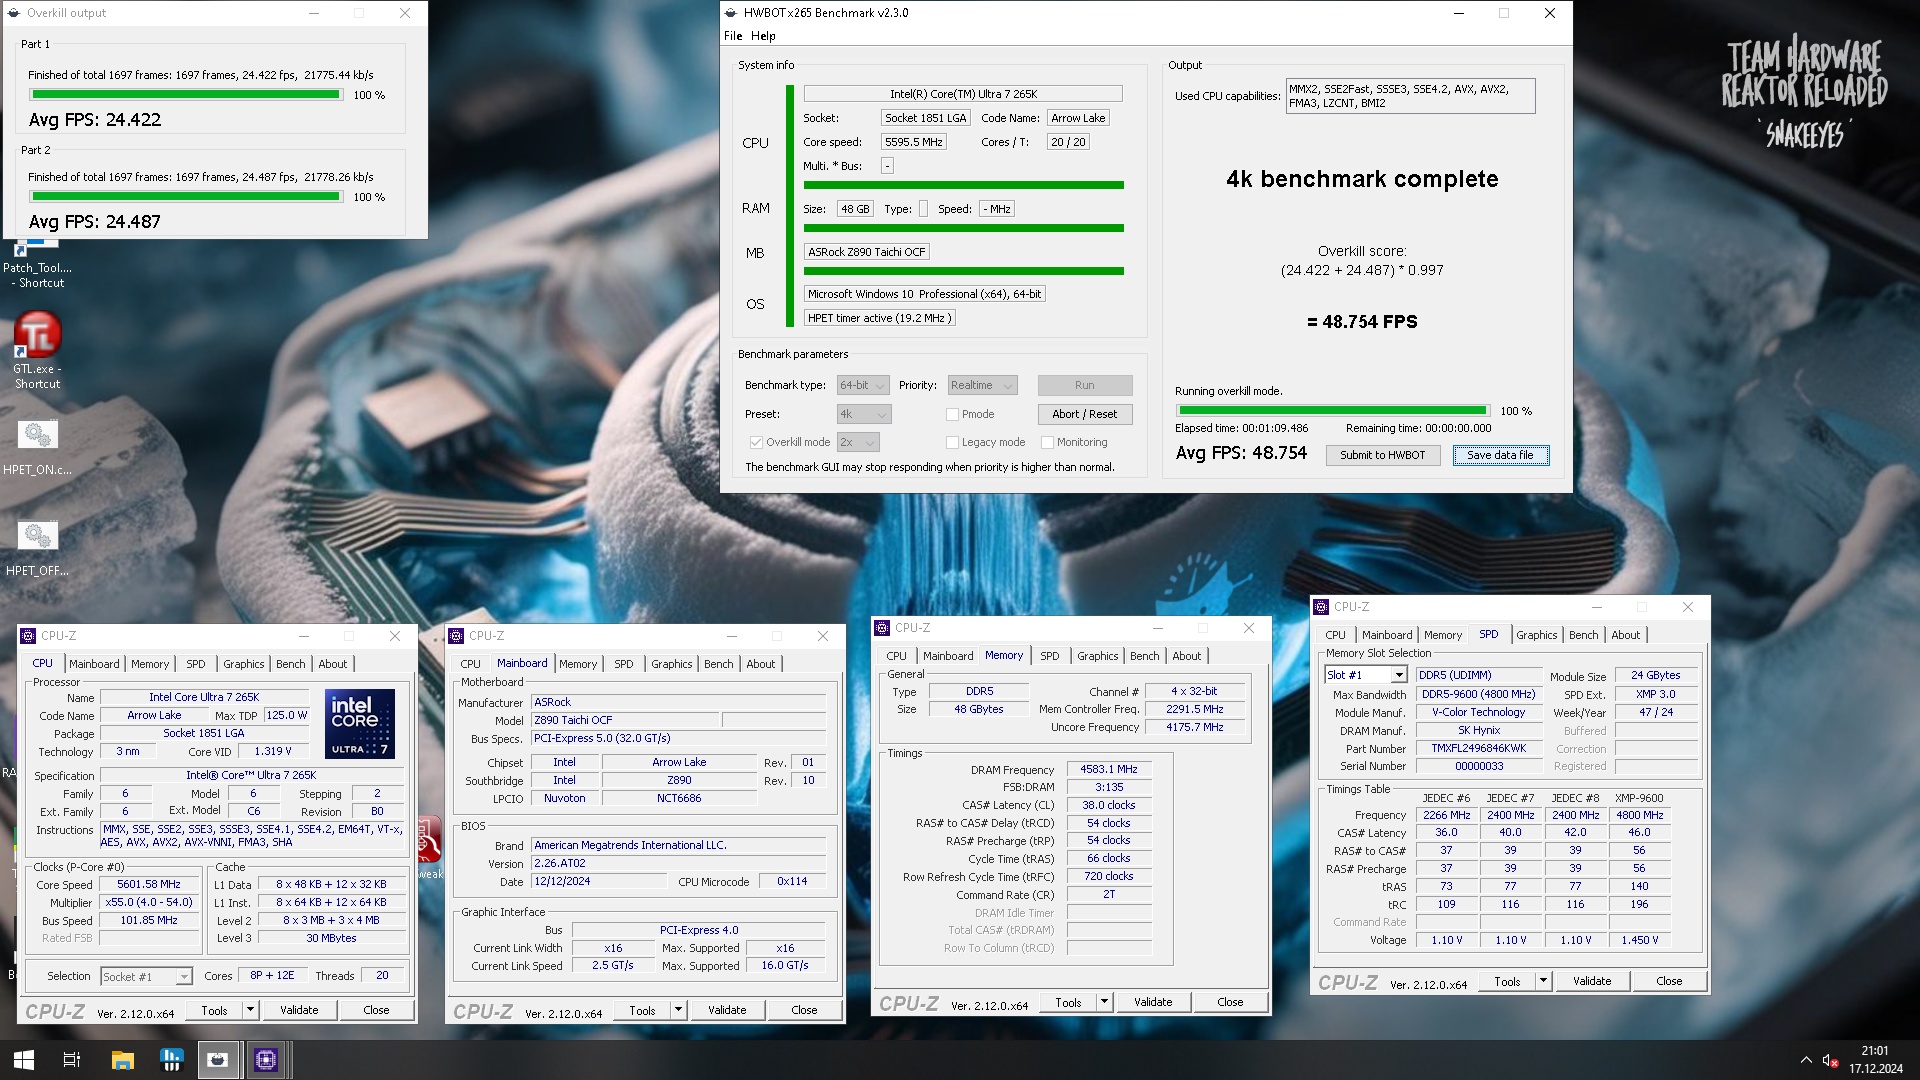The image size is (1920, 1080).
Task: Expand Tools arrow in Mainboard window
Action: pos(678,1010)
